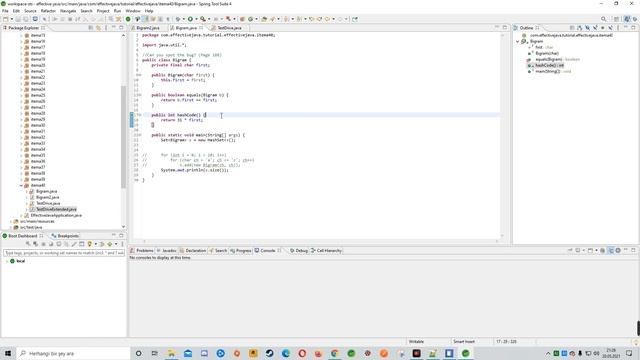This screenshot has width=640, height=360.
Task: Toggle the Pin Console button
Action: coord(570,250)
